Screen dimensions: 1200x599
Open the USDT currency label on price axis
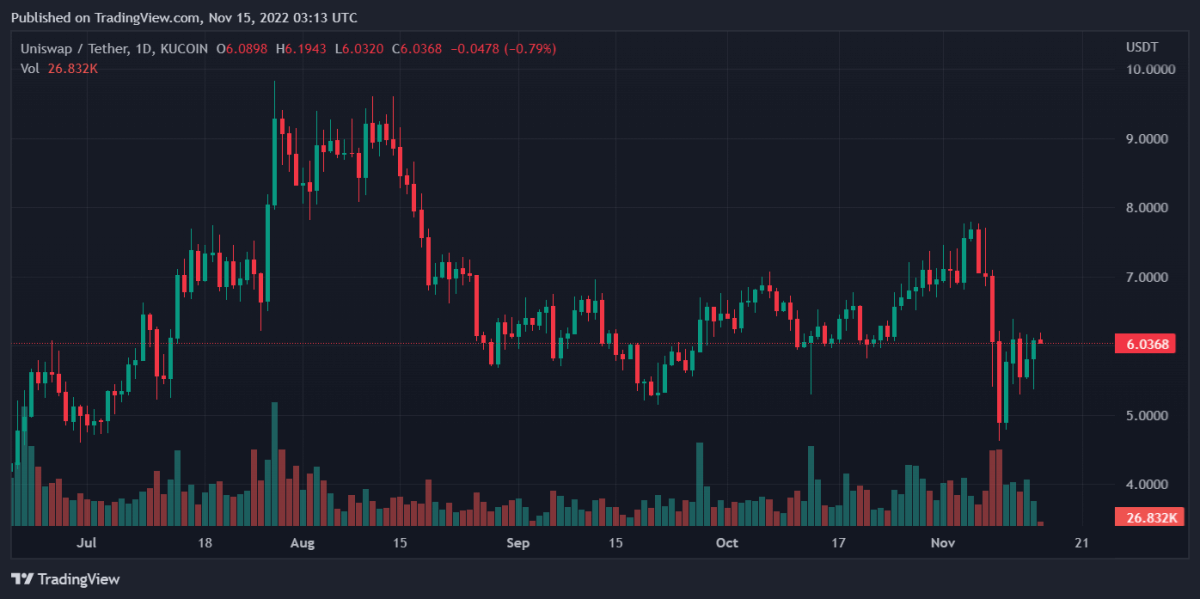(1140, 48)
